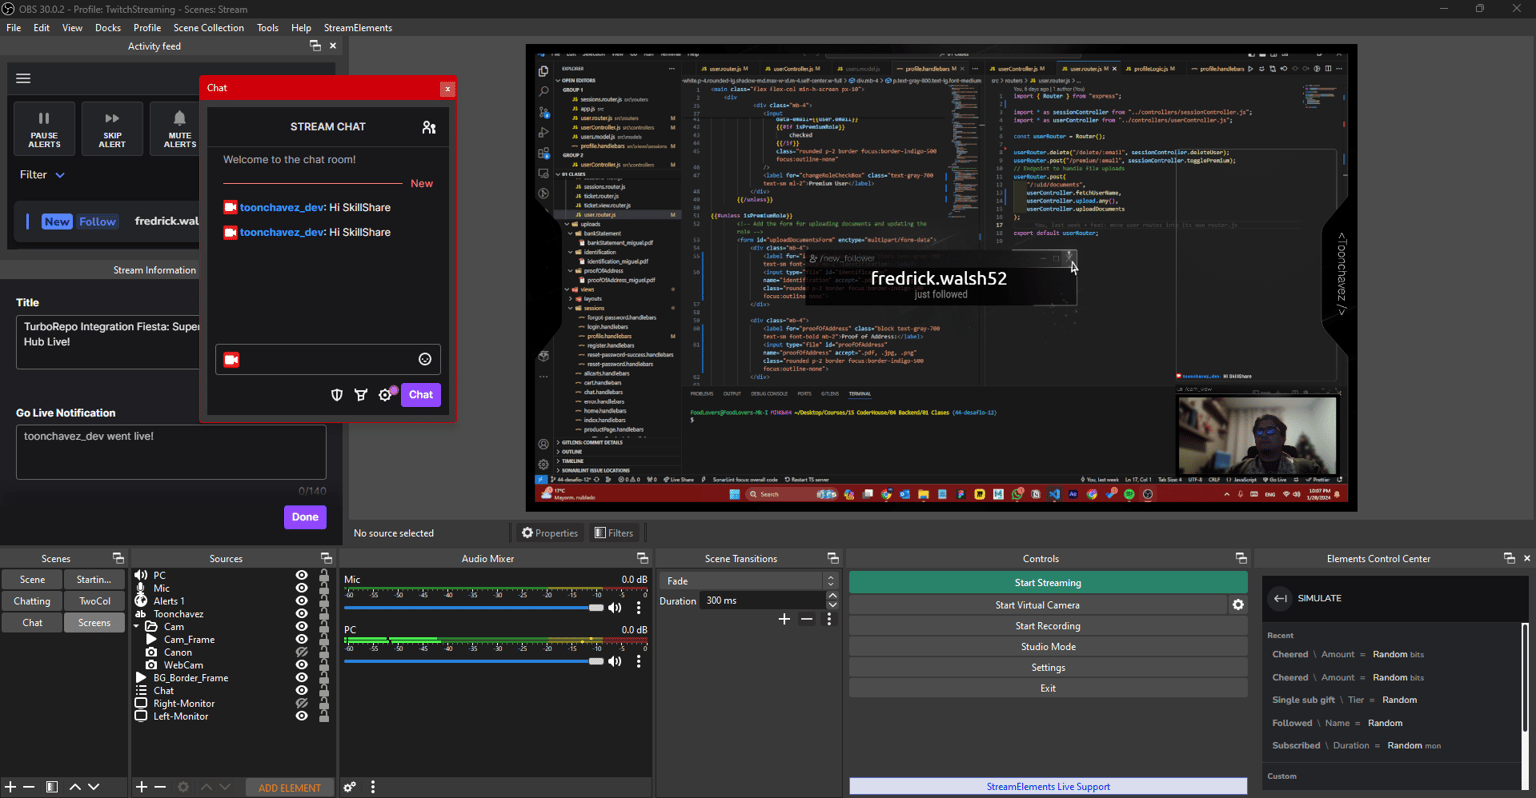Open the Profile menu
This screenshot has height=798, width=1536.
click(x=147, y=28)
